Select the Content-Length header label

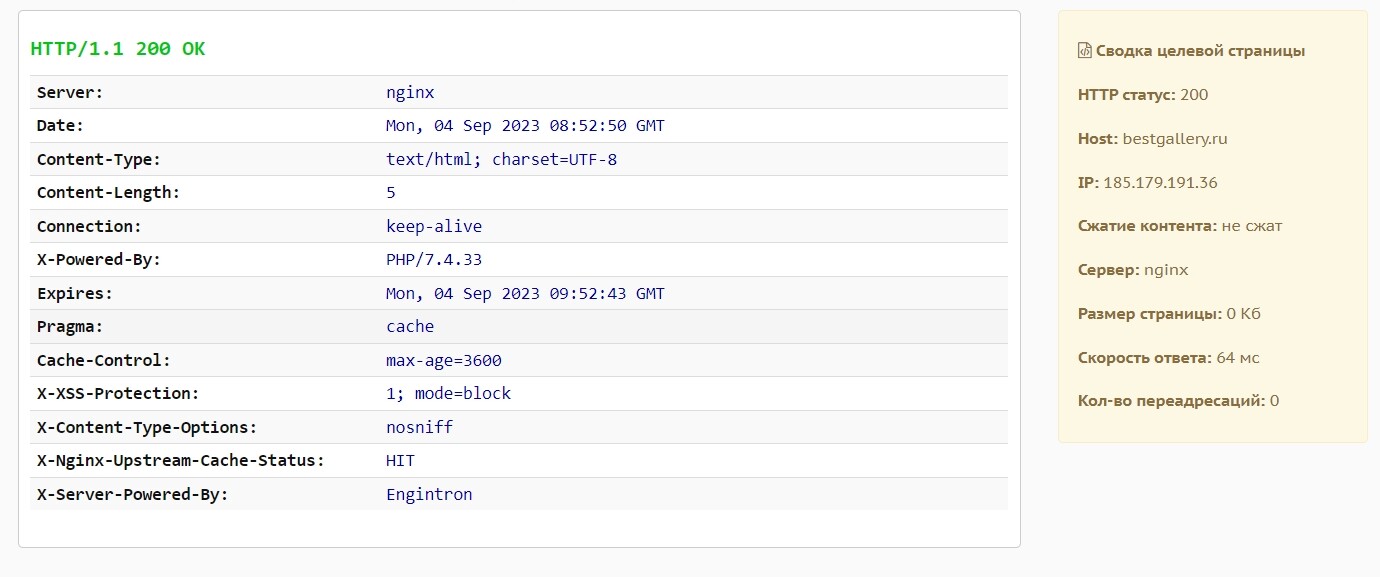(108, 193)
